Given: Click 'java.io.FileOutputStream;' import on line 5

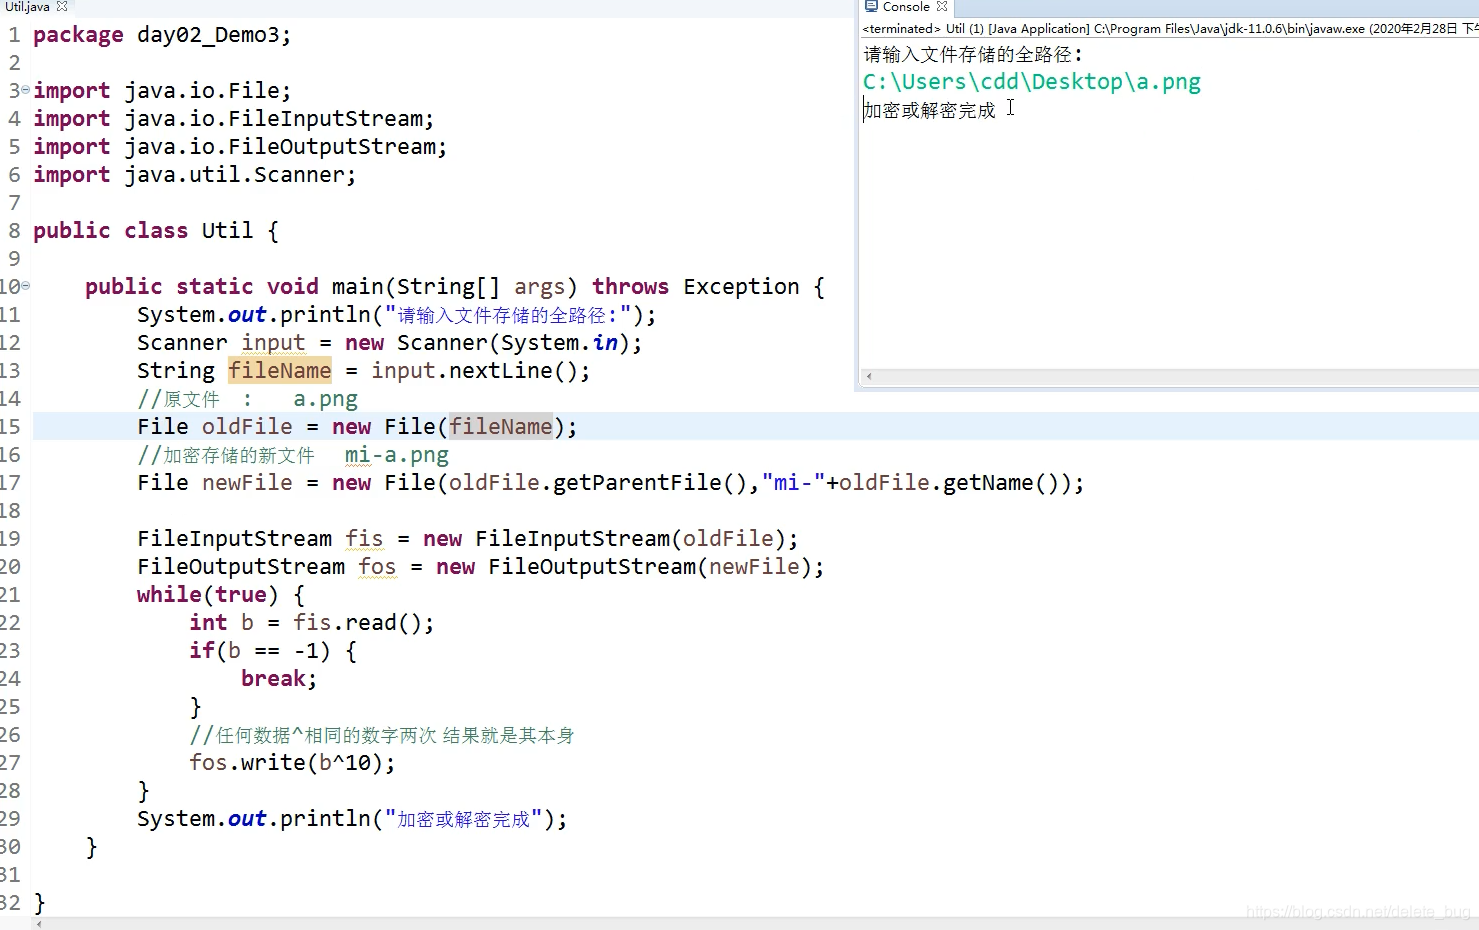Looking at the screenshot, I should [286, 147].
